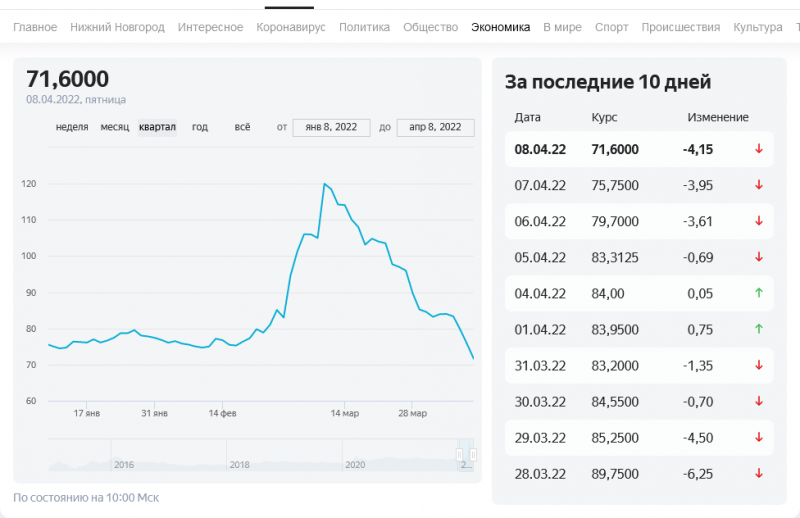
Task: Click the red down arrow for 06.04.22
Action: (x=759, y=221)
